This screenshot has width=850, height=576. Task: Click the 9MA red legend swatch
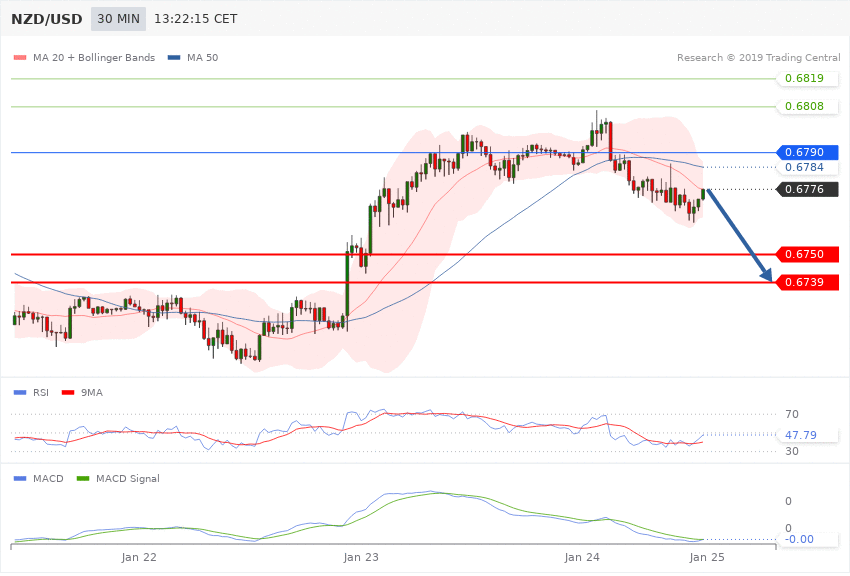click(x=68, y=393)
